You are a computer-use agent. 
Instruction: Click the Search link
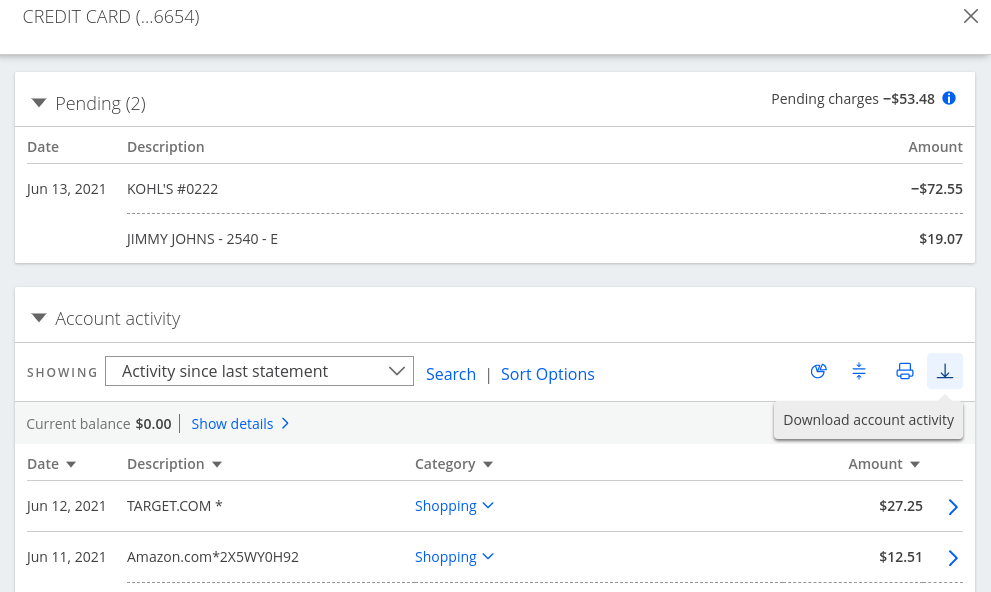click(450, 374)
